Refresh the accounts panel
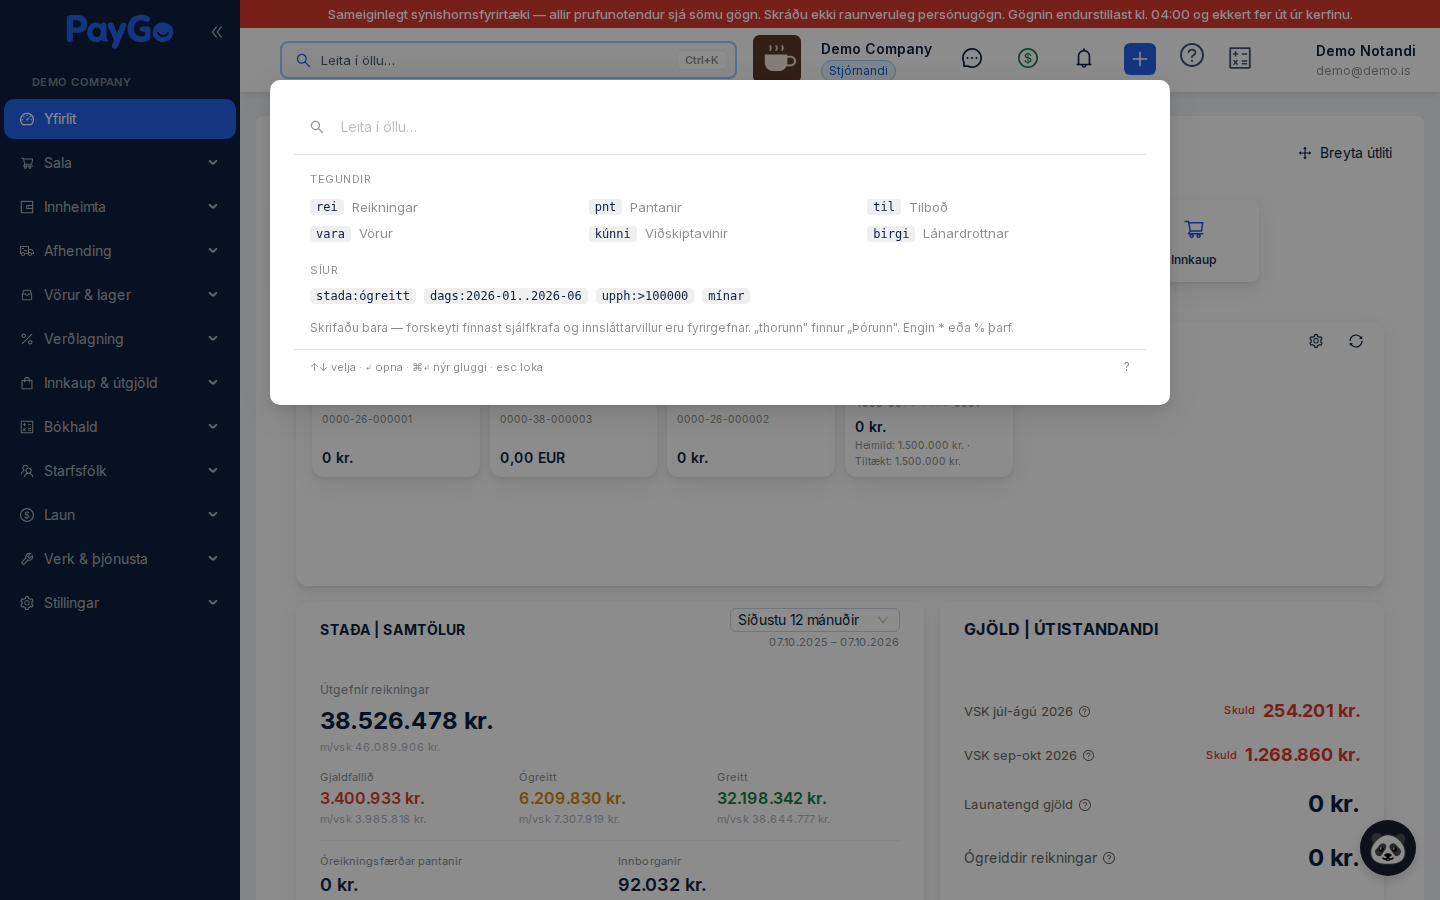Image resolution: width=1440 pixels, height=900 pixels. (1356, 341)
